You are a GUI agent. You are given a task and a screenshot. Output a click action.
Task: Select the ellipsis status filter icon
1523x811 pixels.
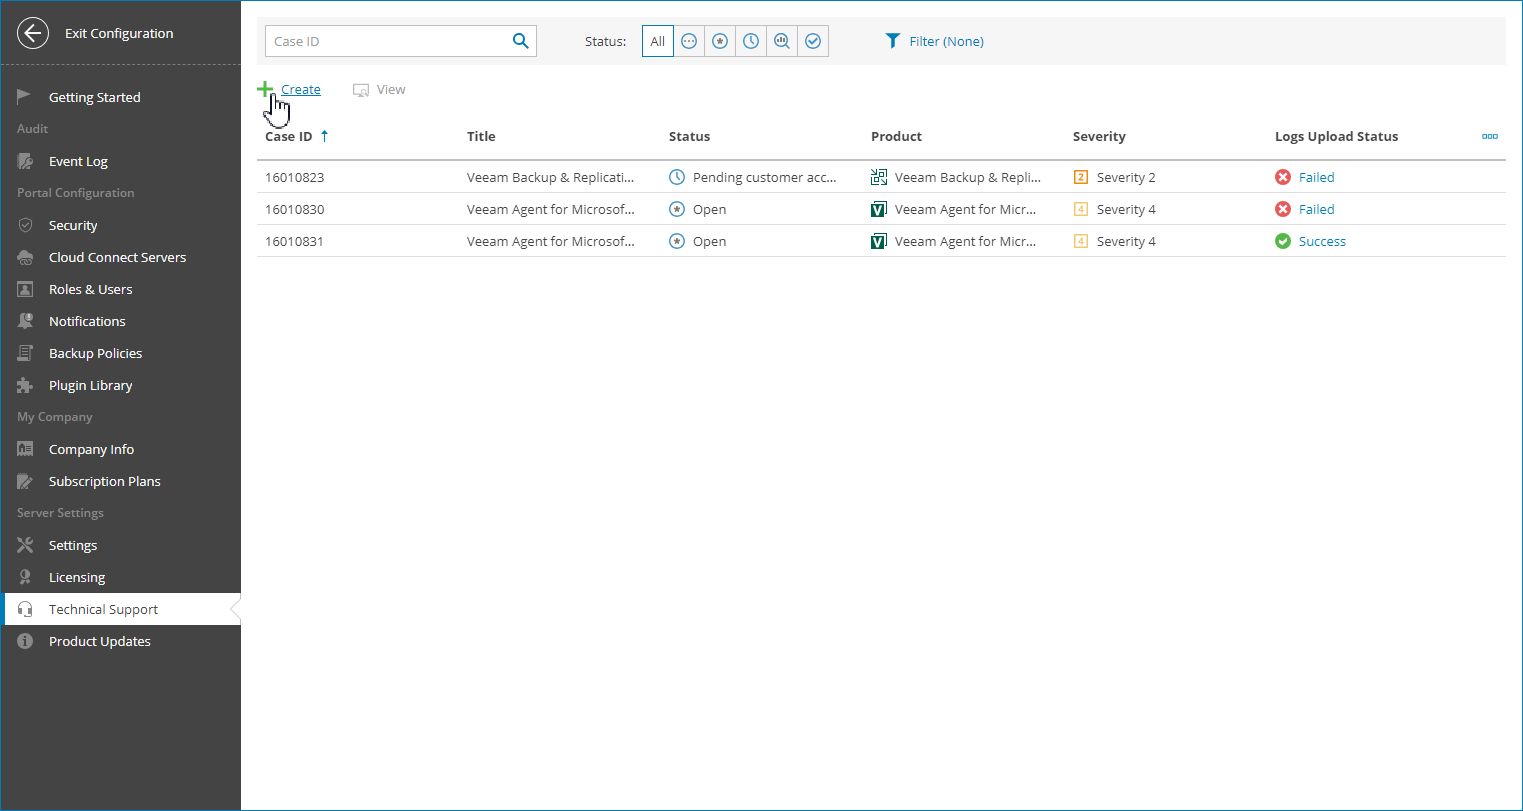689,41
